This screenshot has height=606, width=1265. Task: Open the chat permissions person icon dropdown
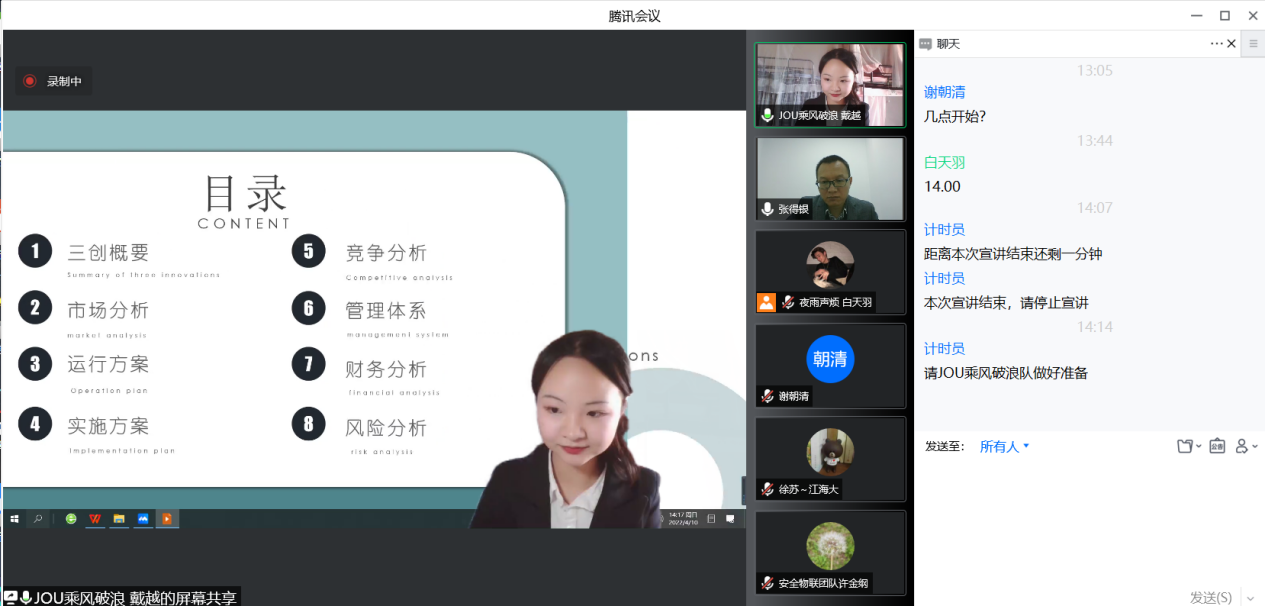click(1245, 446)
